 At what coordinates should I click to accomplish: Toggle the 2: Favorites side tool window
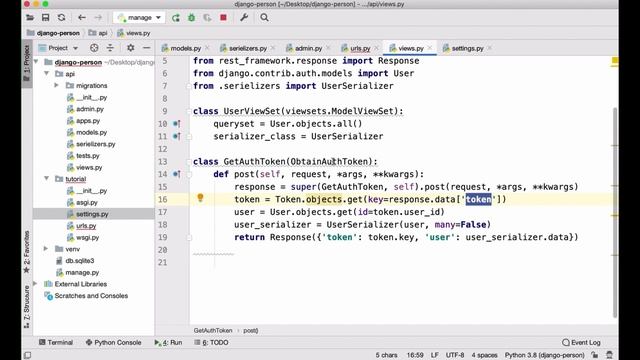pyautogui.click(x=27, y=251)
